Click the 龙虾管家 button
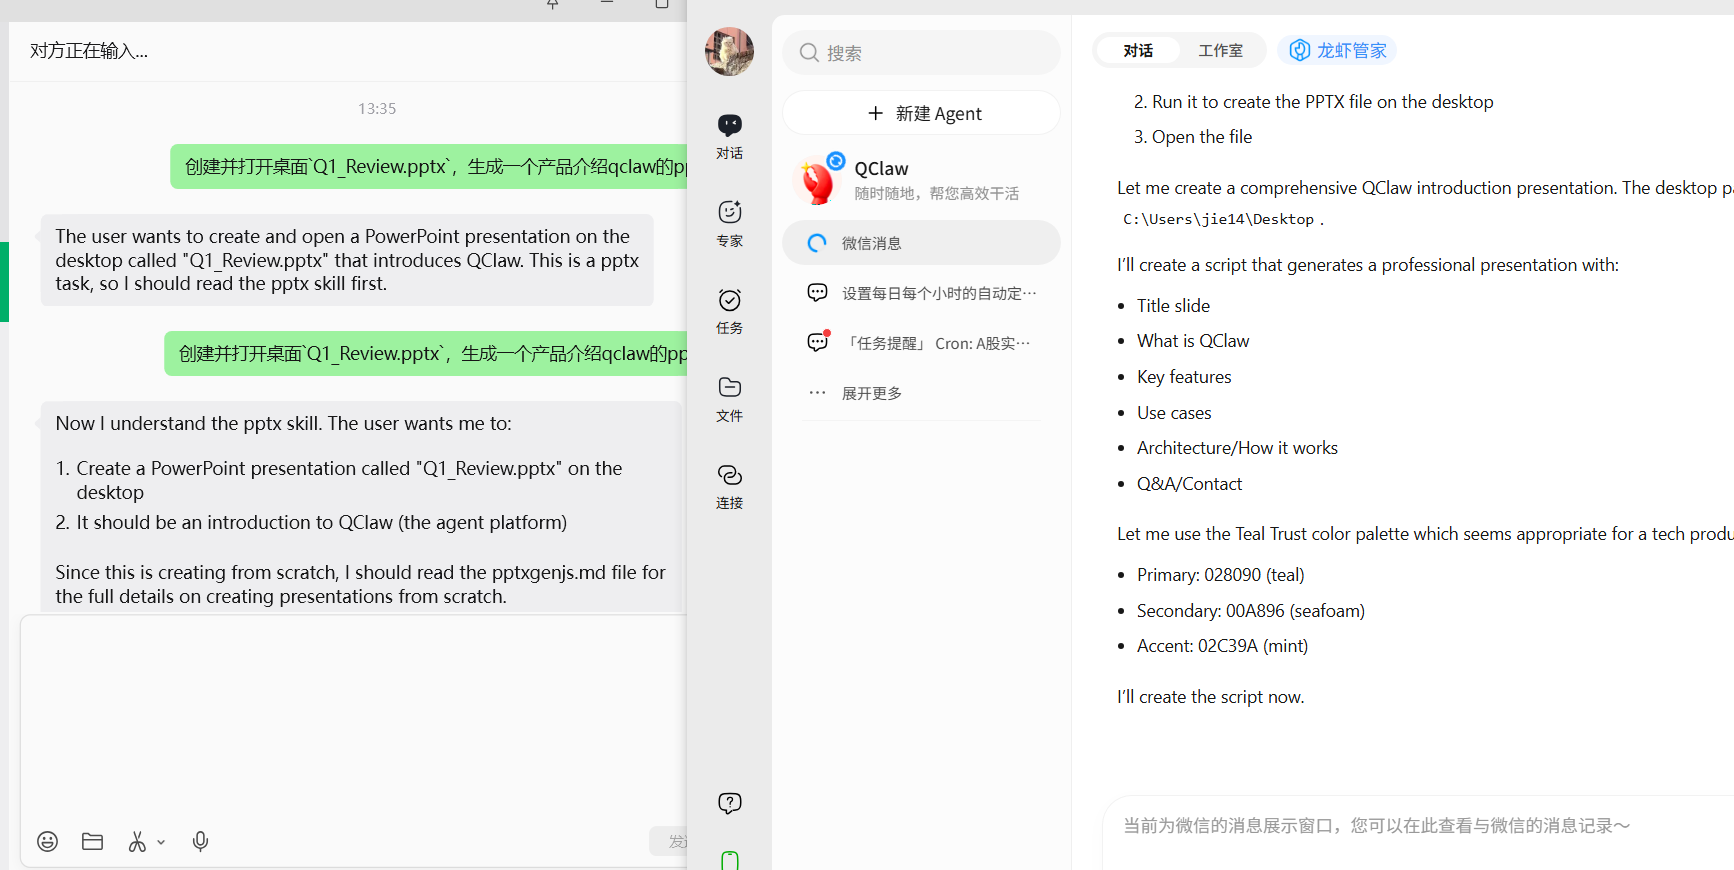 (1337, 50)
